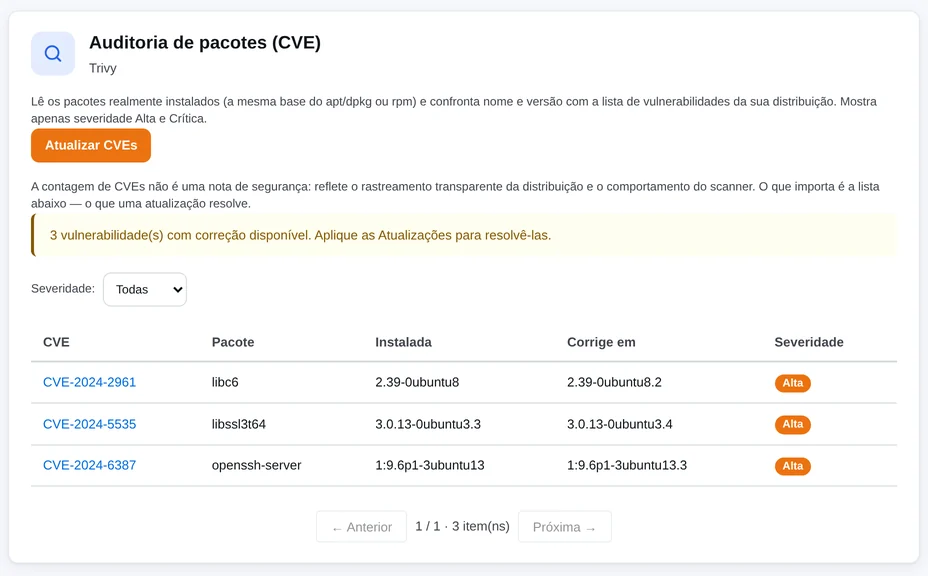Click the Atualizar CVEs button
The height and width of the screenshot is (576, 928).
tap(91, 146)
